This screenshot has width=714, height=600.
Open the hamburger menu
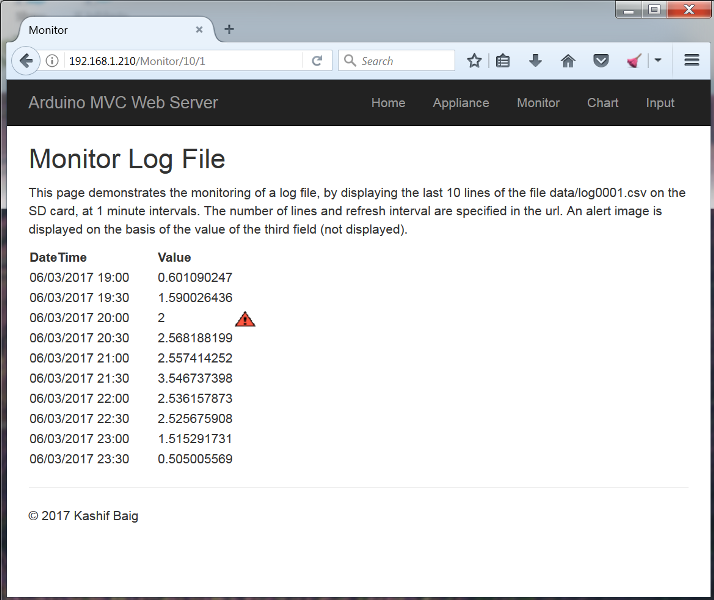(691, 60)
